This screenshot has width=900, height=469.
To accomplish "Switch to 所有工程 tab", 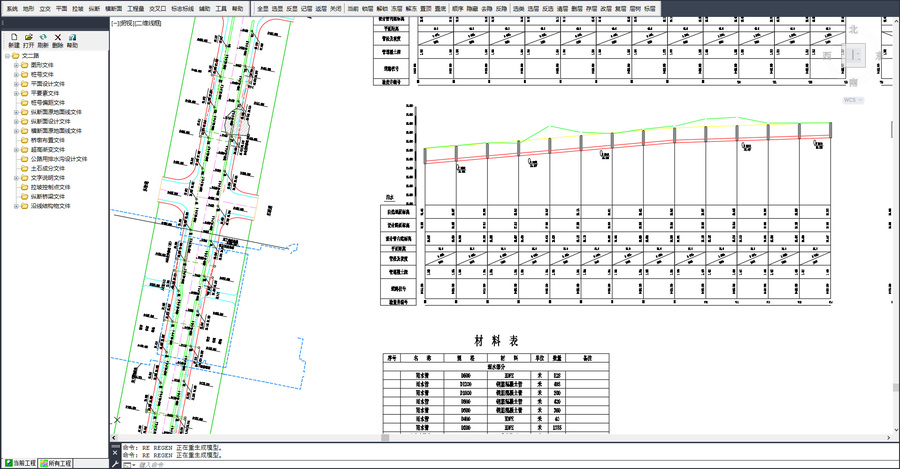I will 56,463.
